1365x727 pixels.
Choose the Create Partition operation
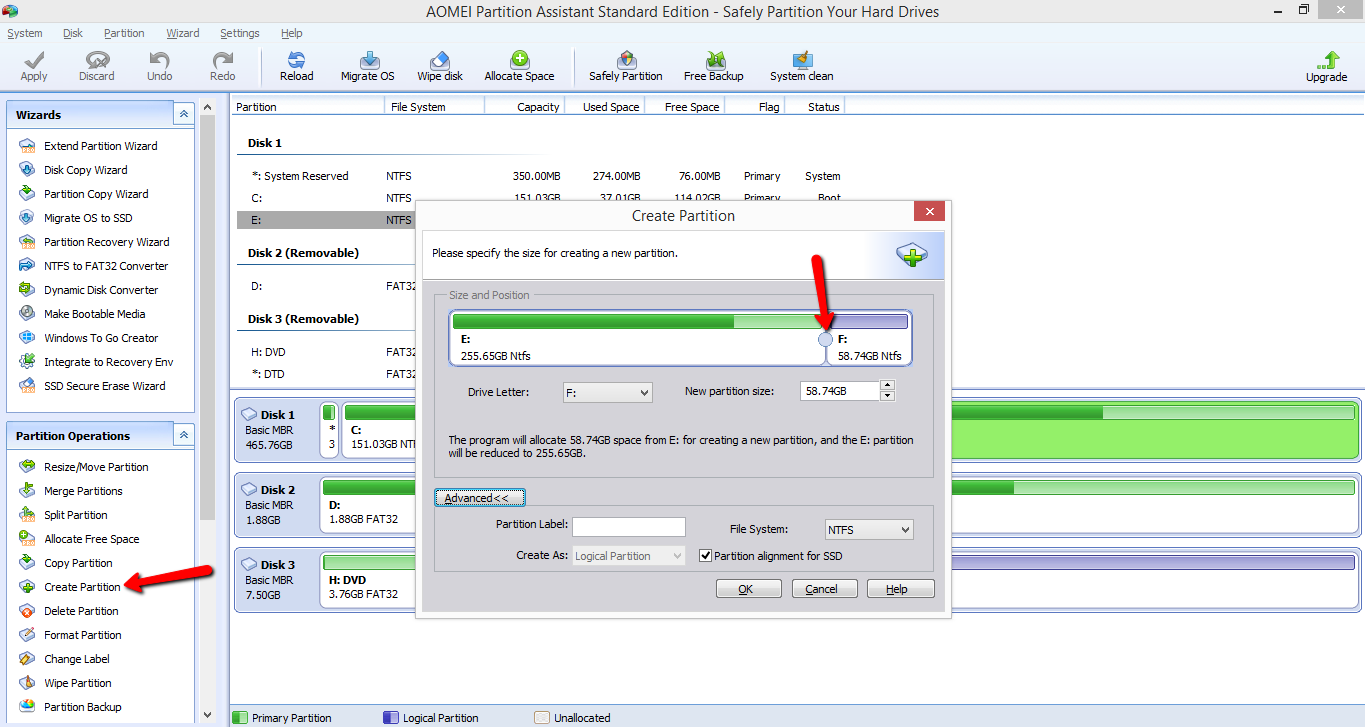pyautogui.click(x=82, y=587)
